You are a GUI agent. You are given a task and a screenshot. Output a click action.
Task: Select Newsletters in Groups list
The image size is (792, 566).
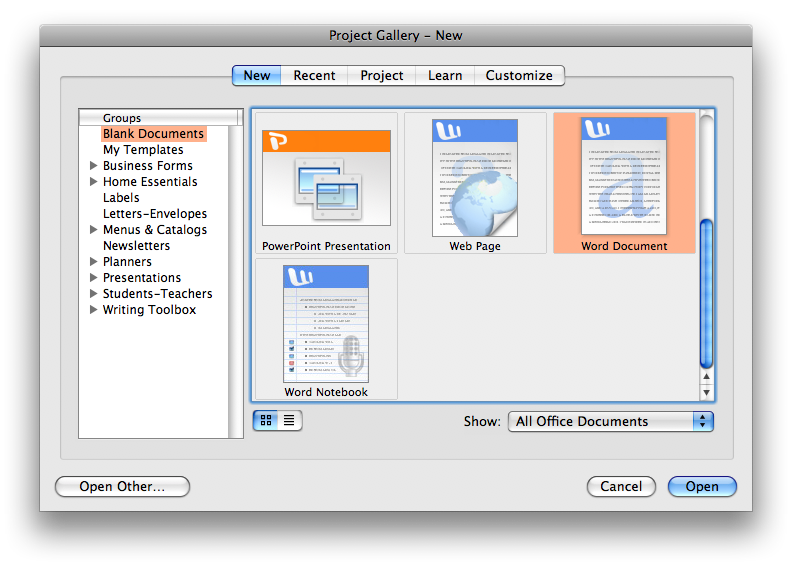136,245
